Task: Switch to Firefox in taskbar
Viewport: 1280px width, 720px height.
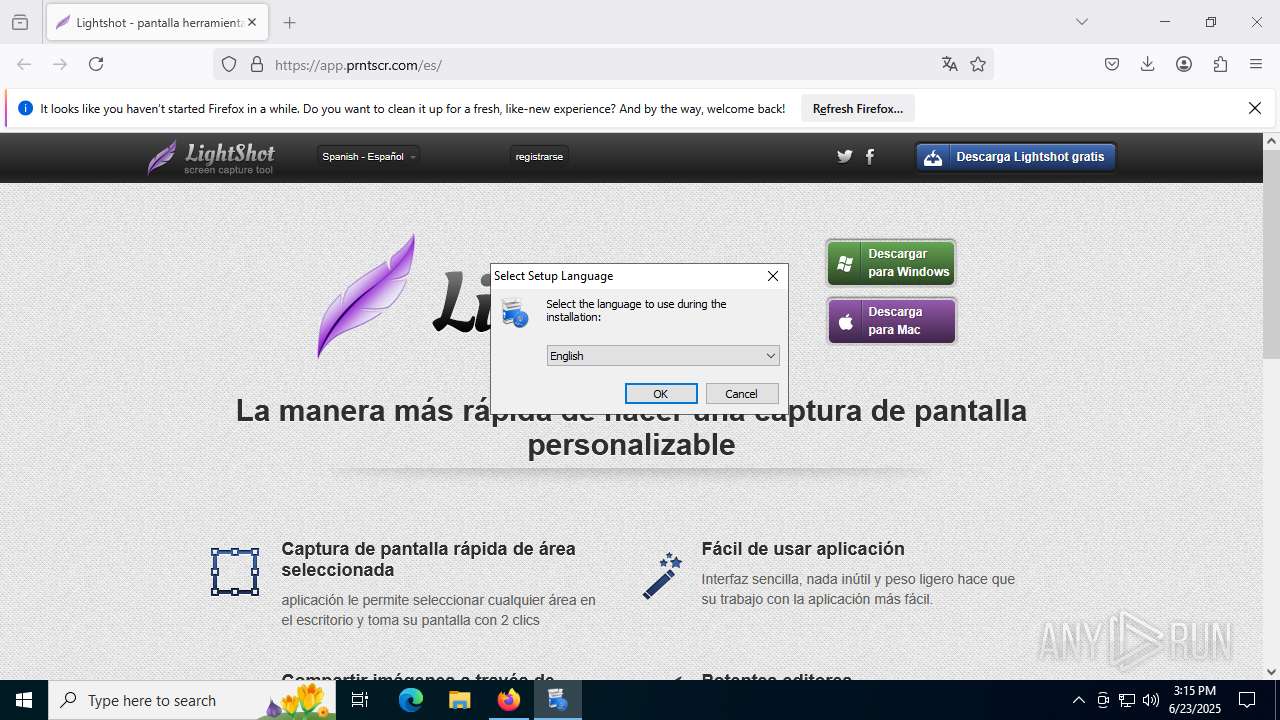Action: click(x=509, y=700)
